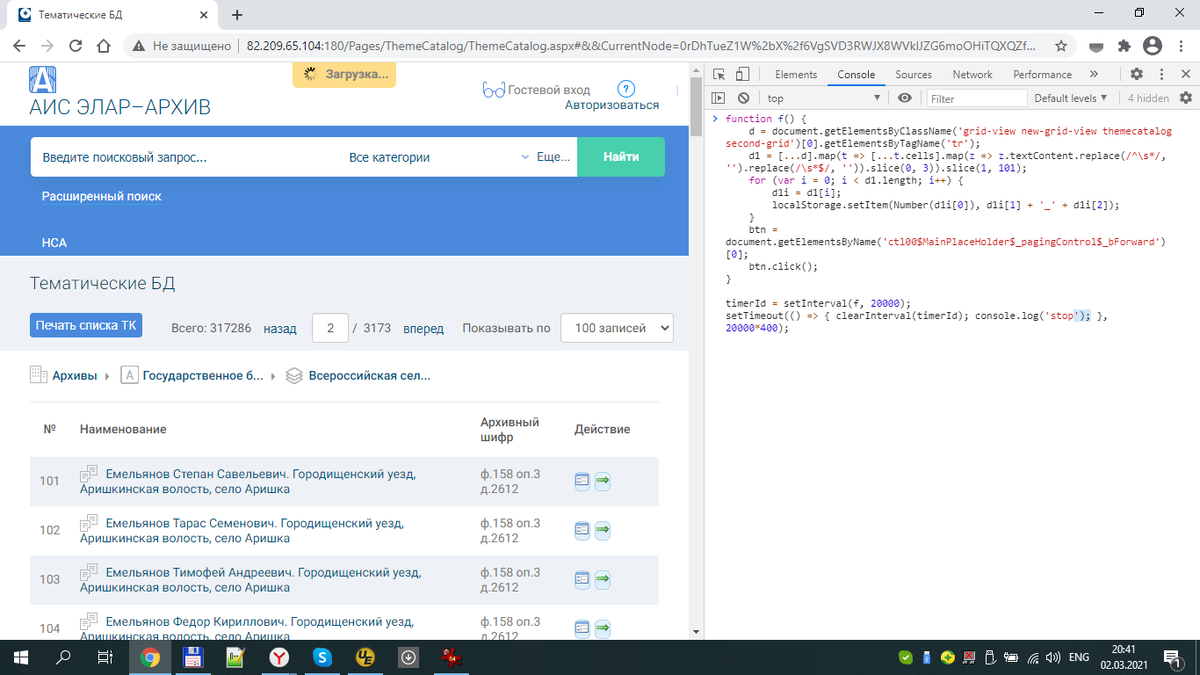Close the DevTools panel

pyautogui.click(x=1184, y=74)
